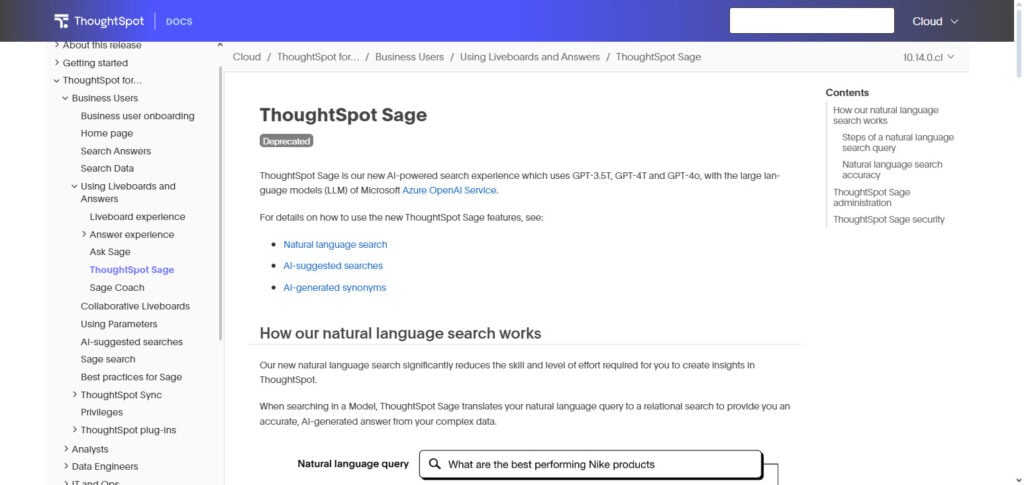Click the header search input field
The image size is (1024, 485).
coord(811,21)
